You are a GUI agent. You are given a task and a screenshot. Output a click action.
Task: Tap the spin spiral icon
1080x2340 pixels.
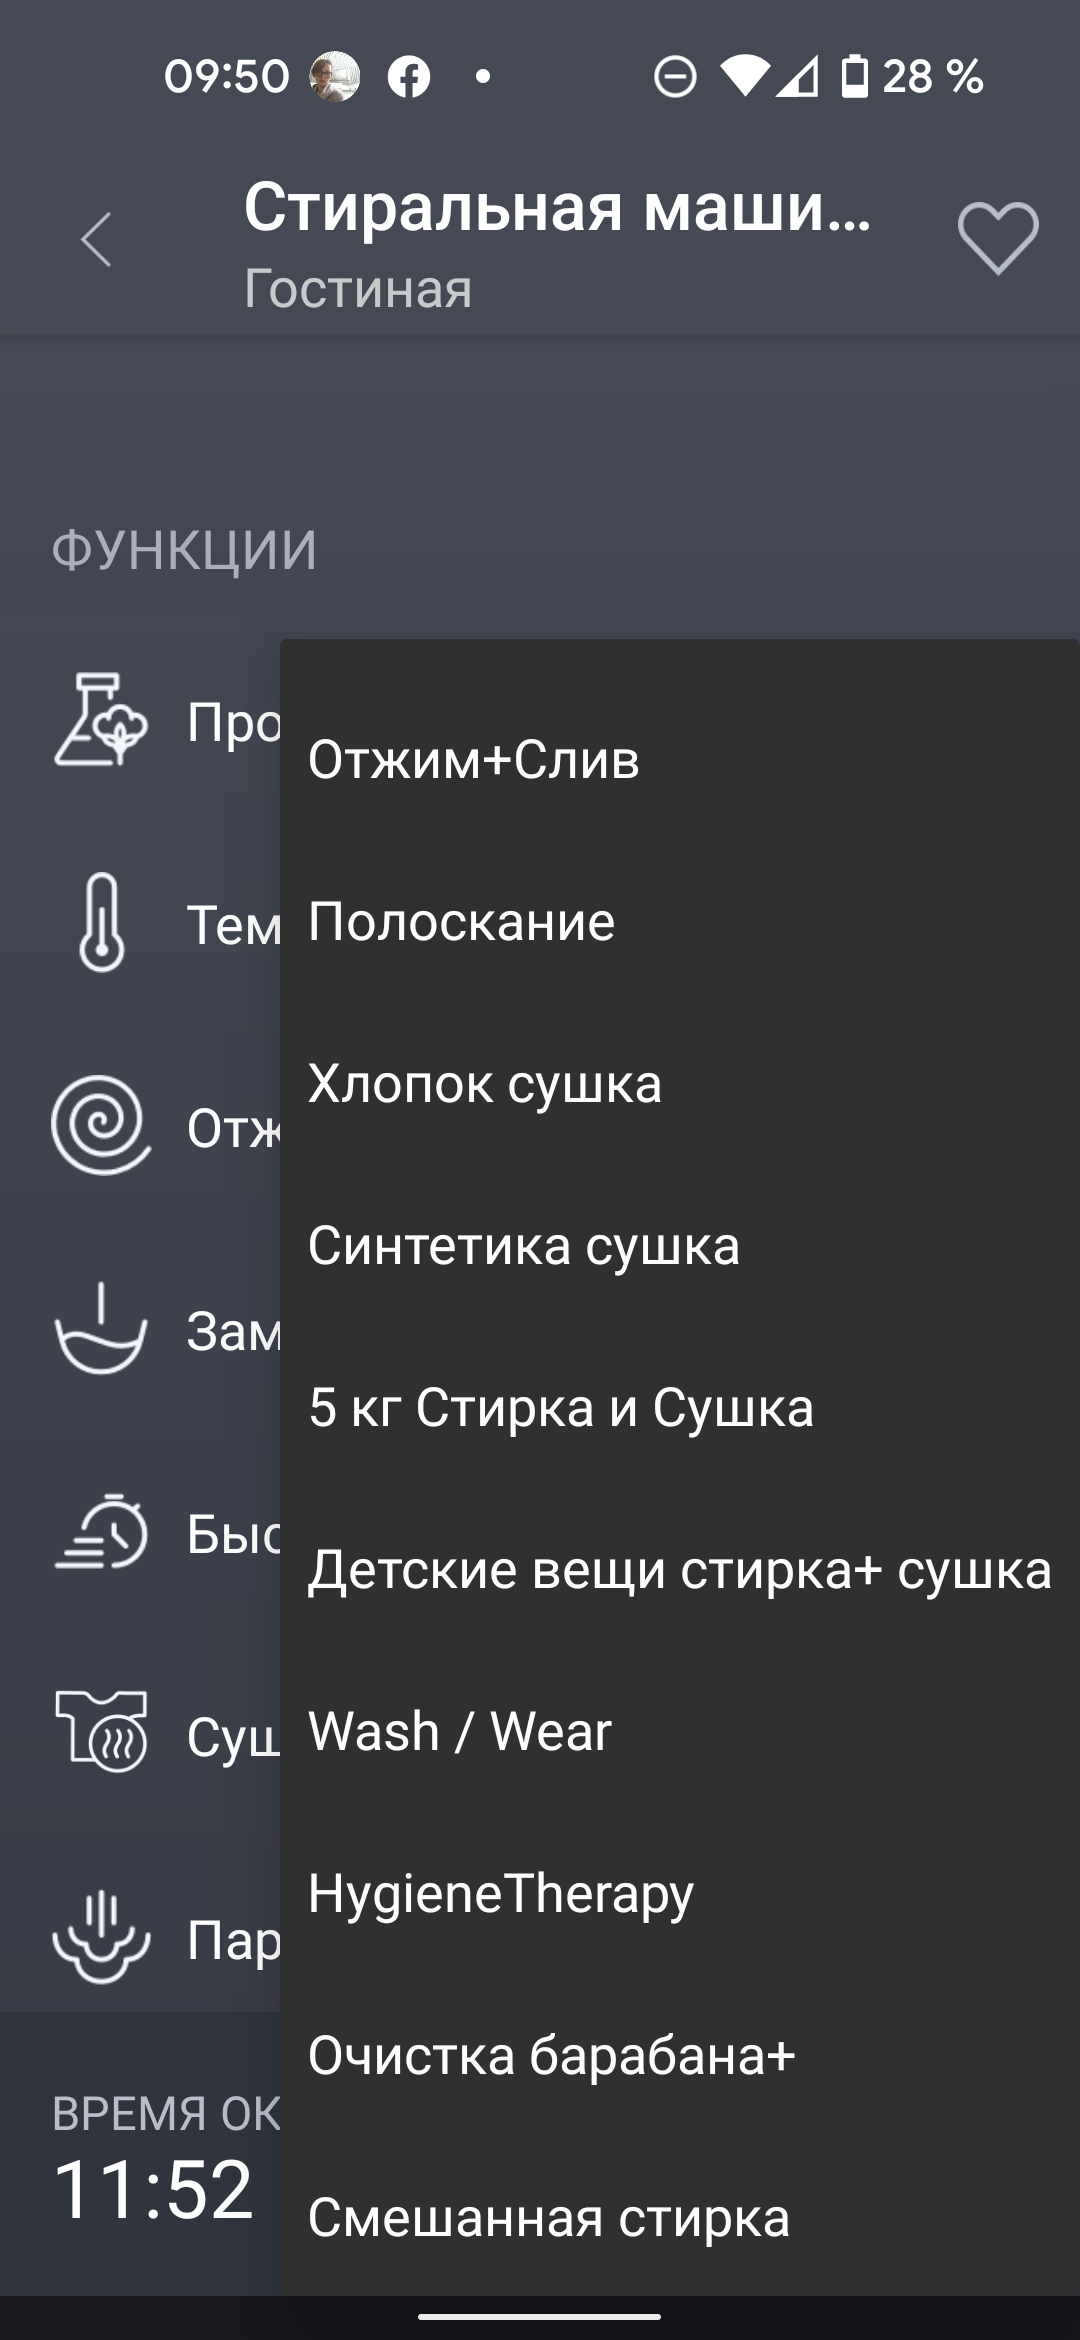point(100,1125)
